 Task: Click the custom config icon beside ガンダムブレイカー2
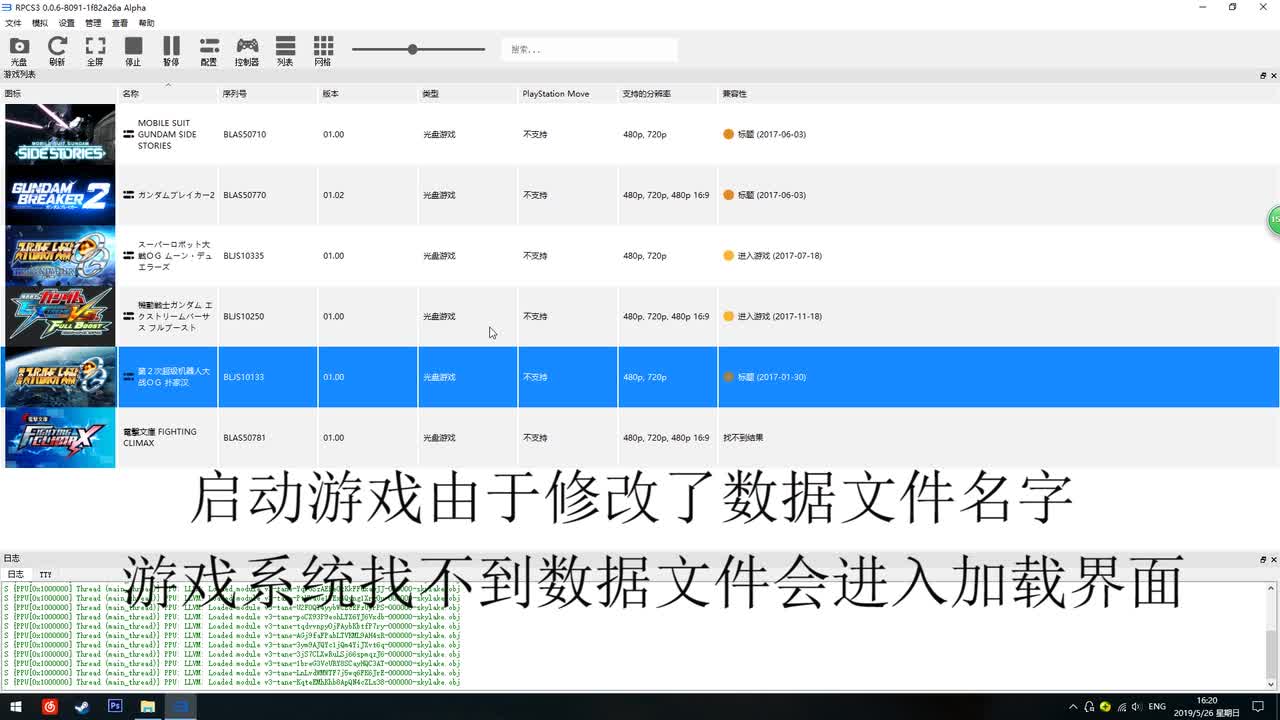click(x=128, y=195)
